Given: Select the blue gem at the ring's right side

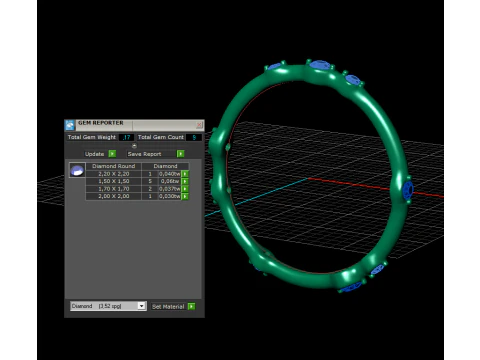Looking at the screenshot, I should 408,190.
